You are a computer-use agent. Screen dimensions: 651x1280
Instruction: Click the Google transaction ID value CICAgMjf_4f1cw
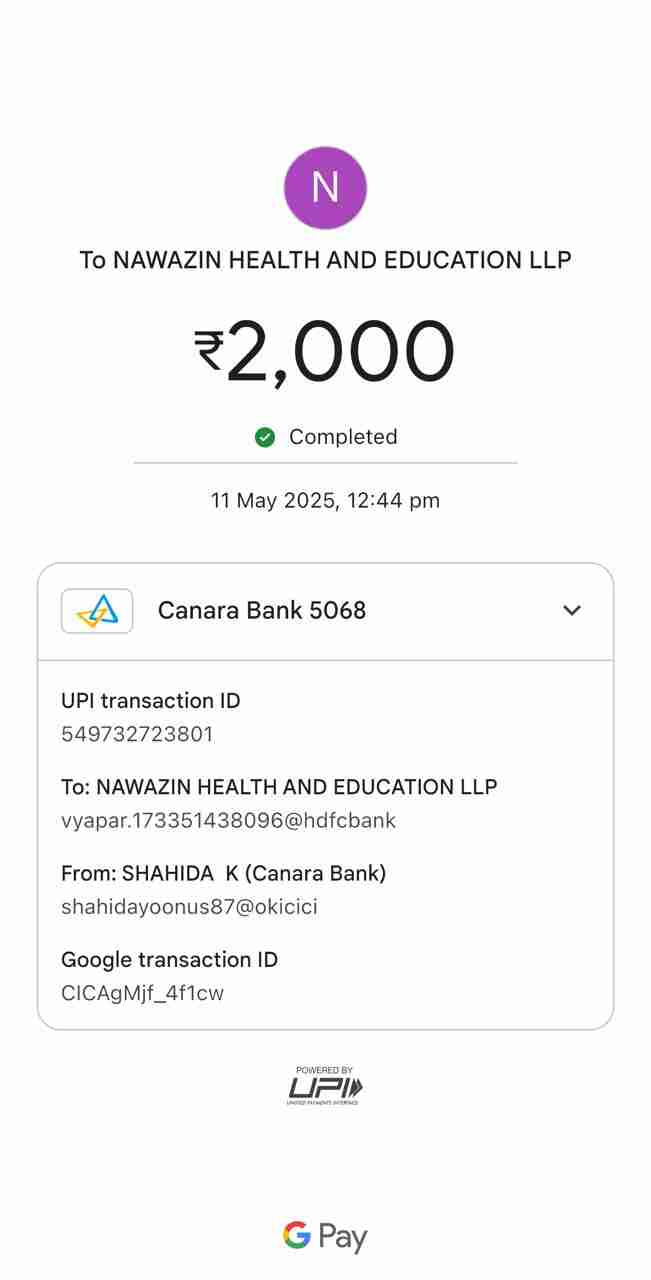coord(142,993)
